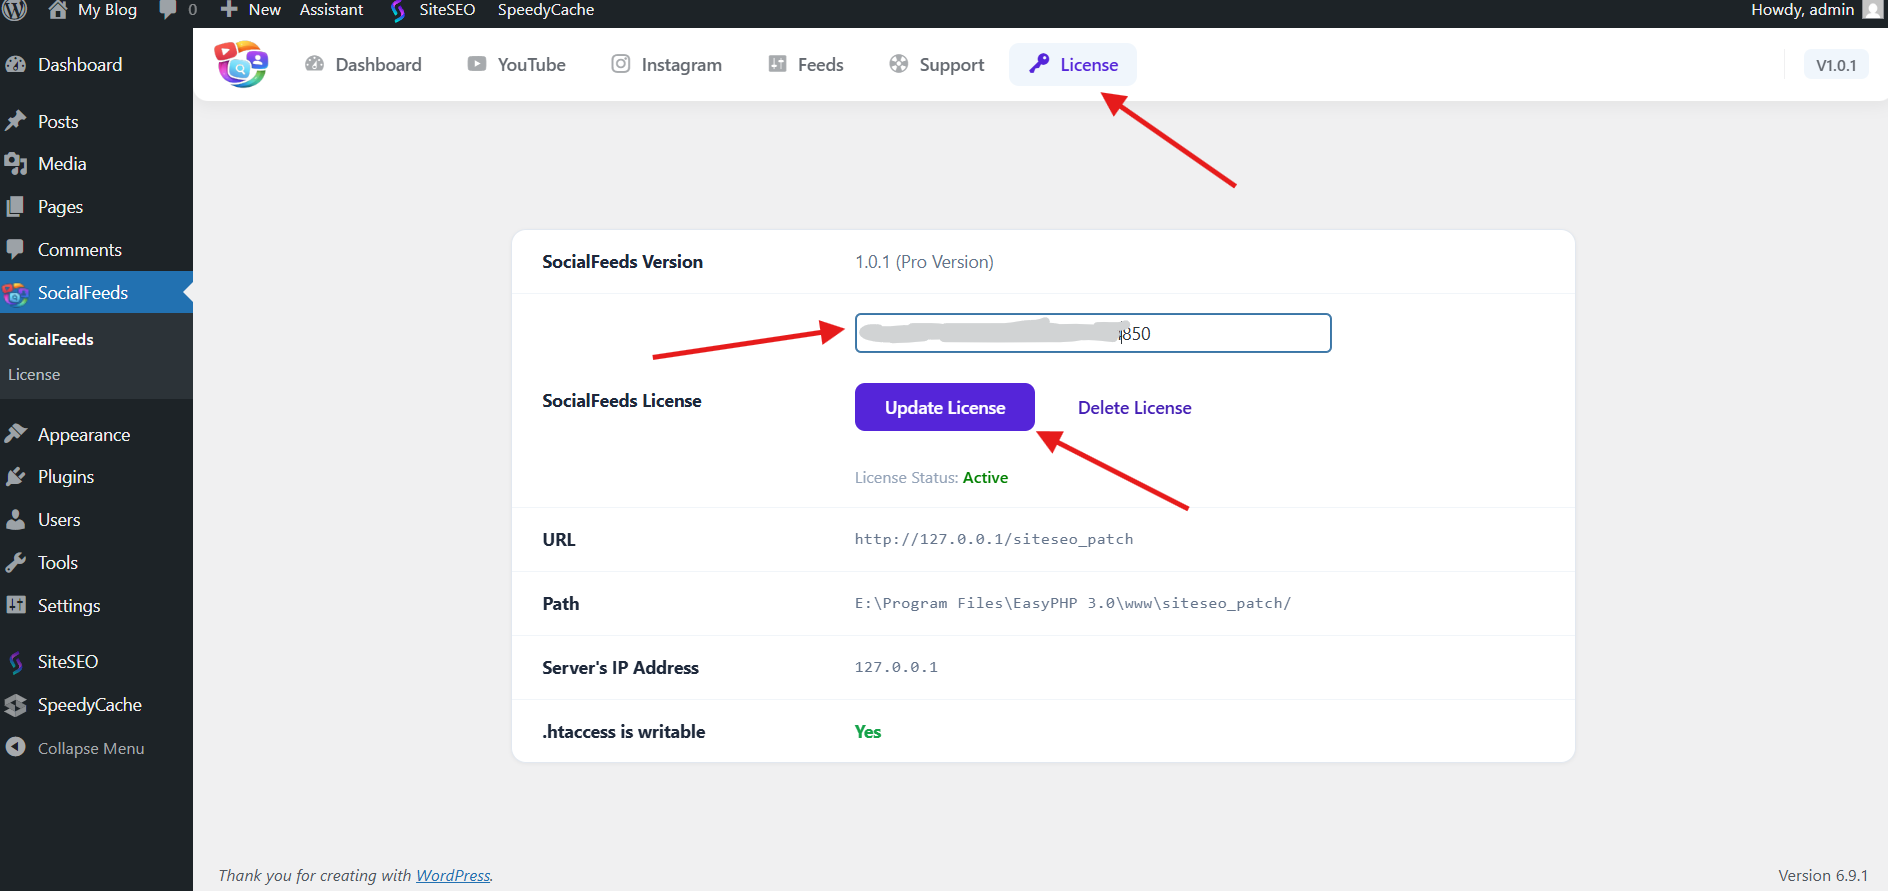Open SpeedyCache in the admin bar
The width and height of the screenshot is (1888, 891).
click(546, 9)
